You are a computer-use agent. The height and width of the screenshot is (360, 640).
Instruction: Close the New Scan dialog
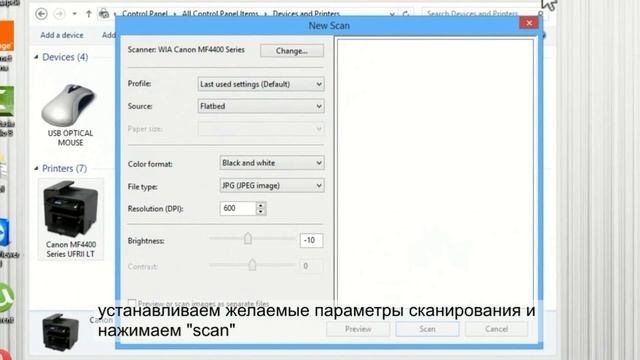pos(529,23)
